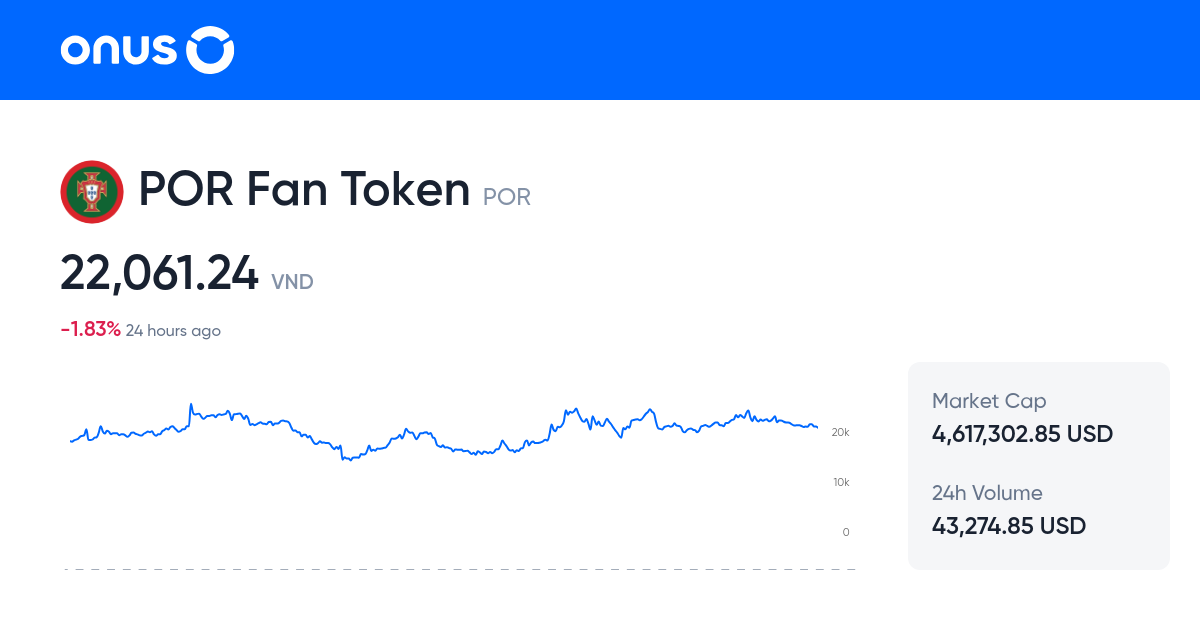Click the 24h Volume label
The image size is (1200, 630).
point(987,493)
